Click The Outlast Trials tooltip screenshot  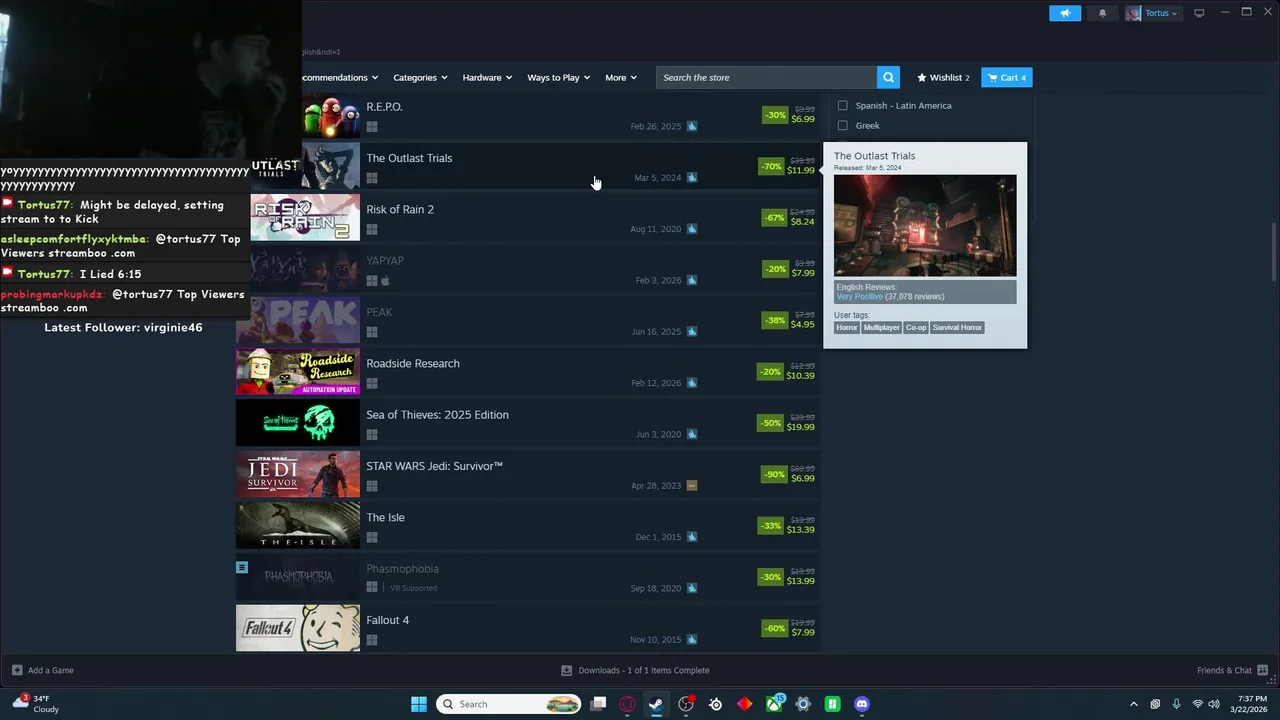point(925,226)
